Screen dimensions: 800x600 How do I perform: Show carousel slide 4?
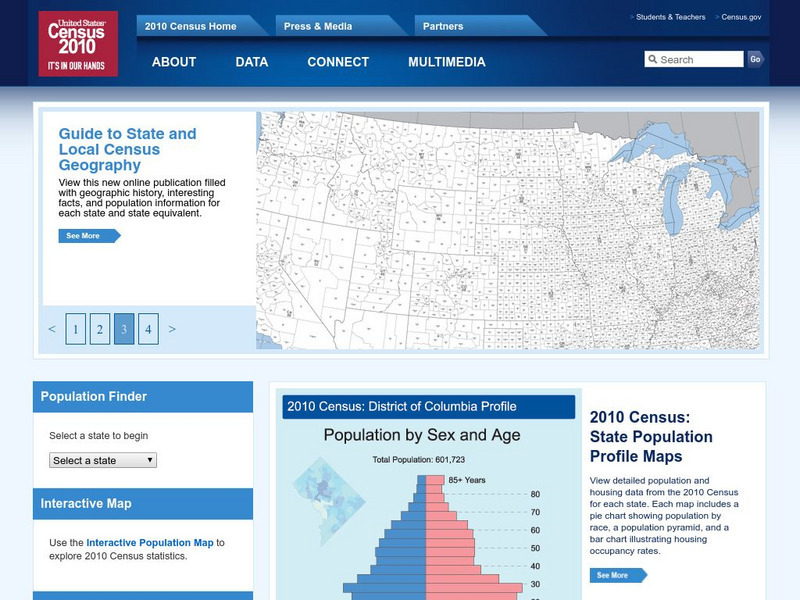[148, 329]
